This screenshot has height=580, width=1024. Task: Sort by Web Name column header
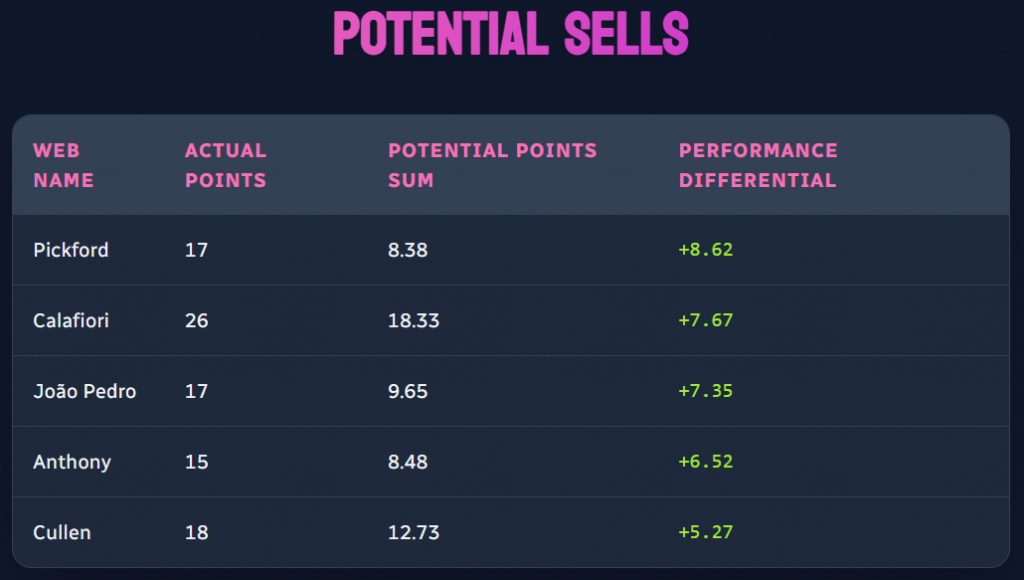point(63,165)
